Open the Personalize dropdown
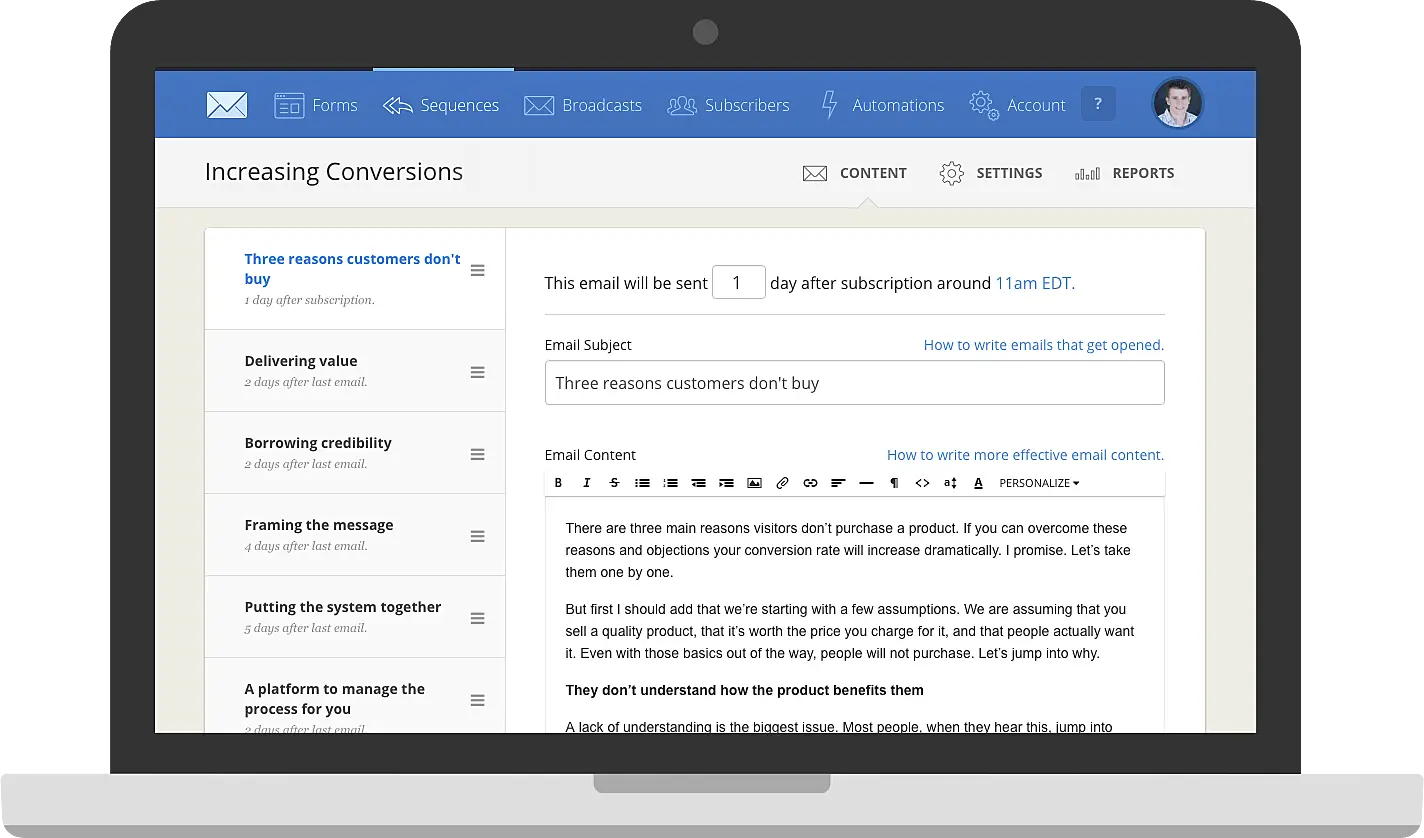The width and height of the screenshot is (1424, 838). 1038,483
